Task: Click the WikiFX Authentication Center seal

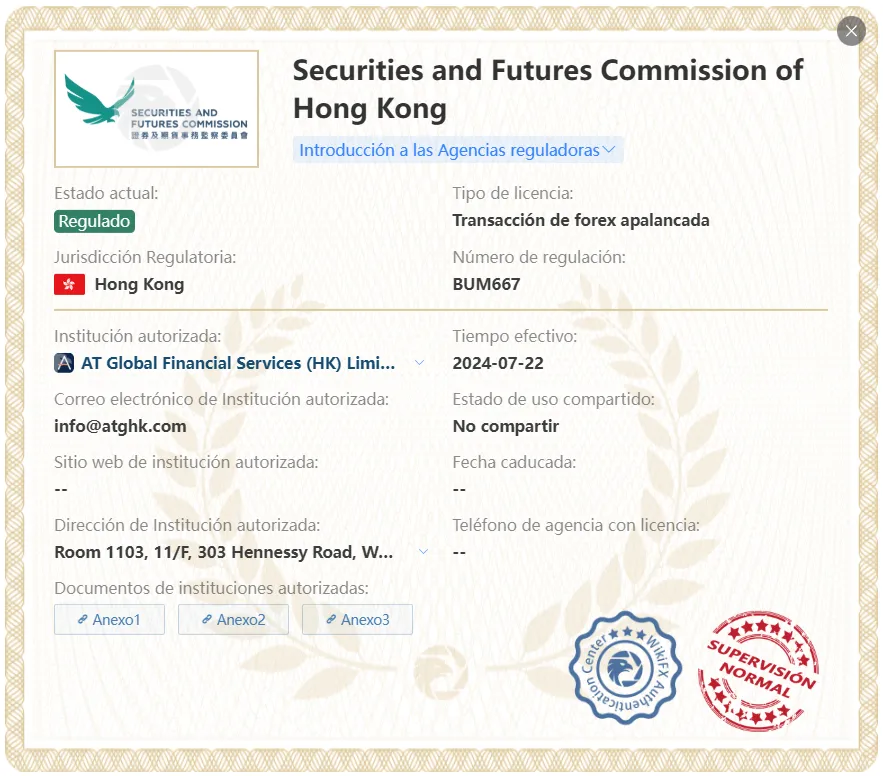Action: coord(625,668)
